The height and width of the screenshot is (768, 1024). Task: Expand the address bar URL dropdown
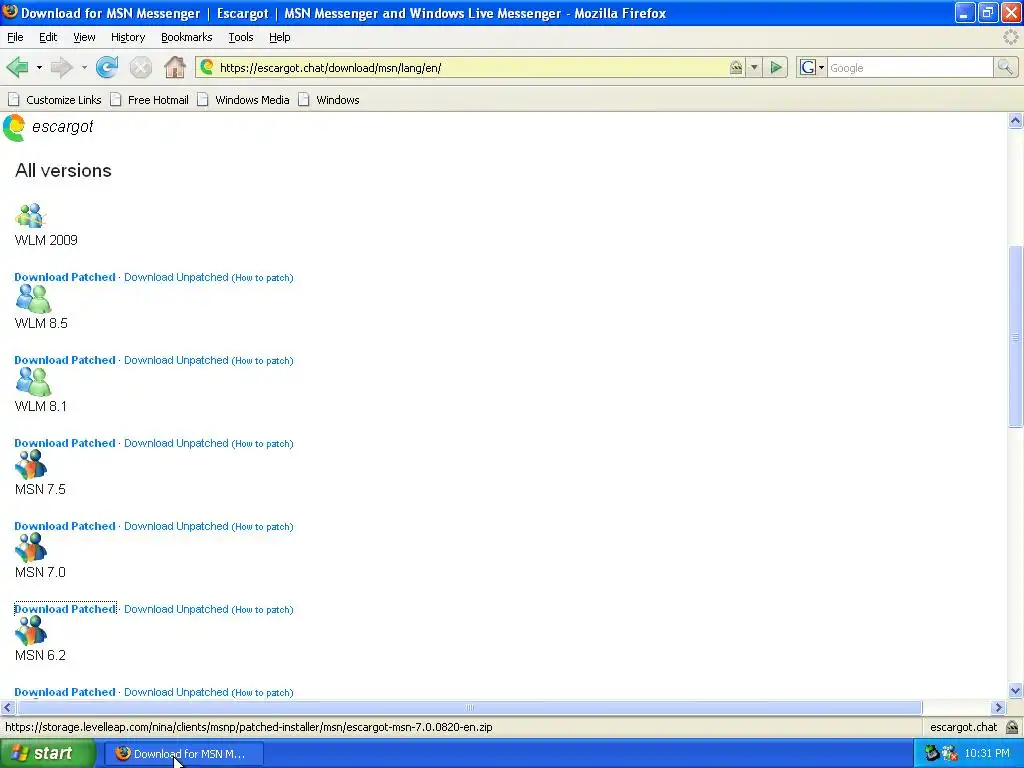[x=754, y=67]
